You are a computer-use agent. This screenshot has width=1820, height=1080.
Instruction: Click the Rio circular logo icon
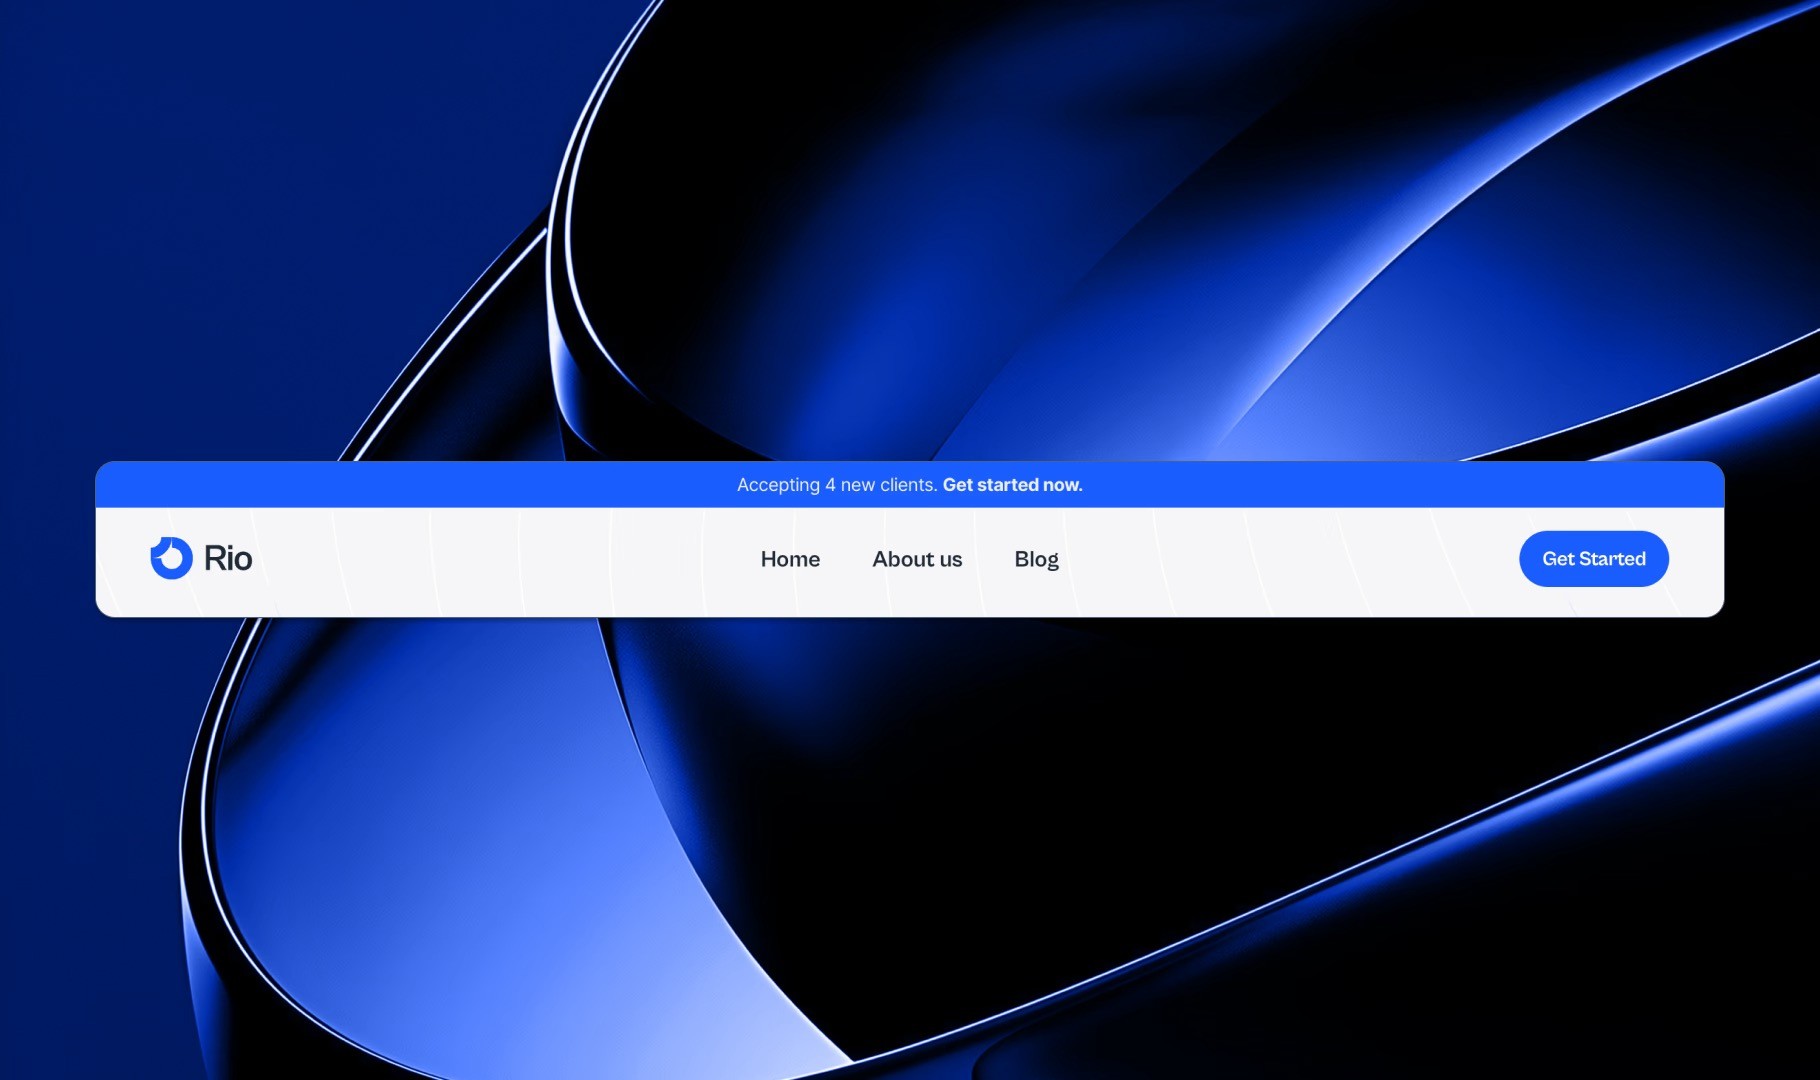[x=171, y=558]
